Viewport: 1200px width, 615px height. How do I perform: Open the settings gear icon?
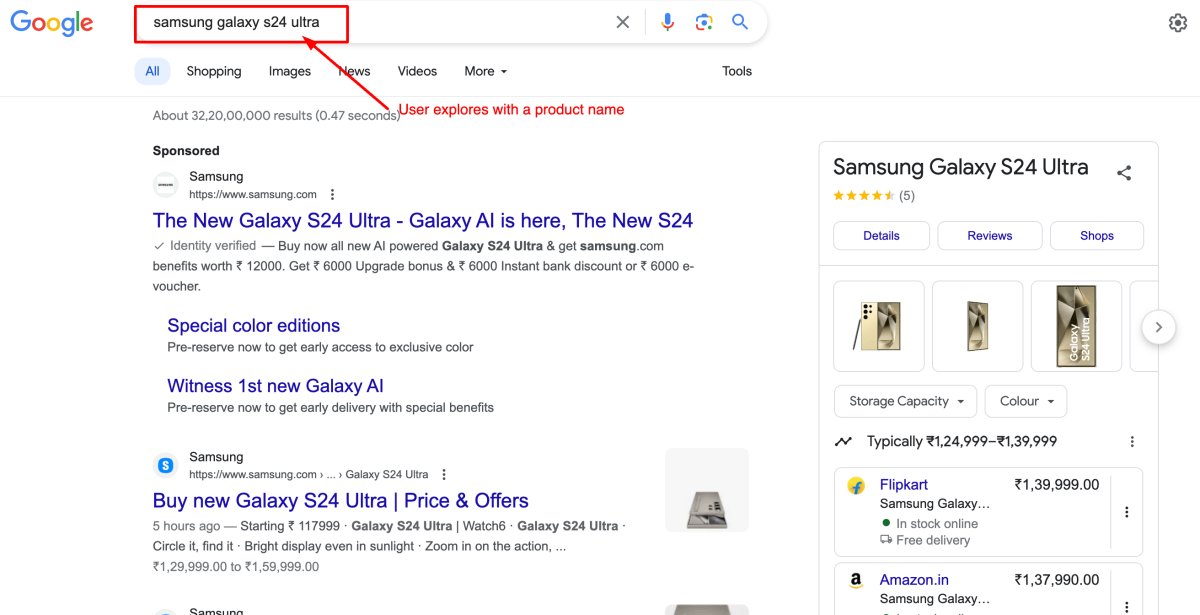[1178, 23]
